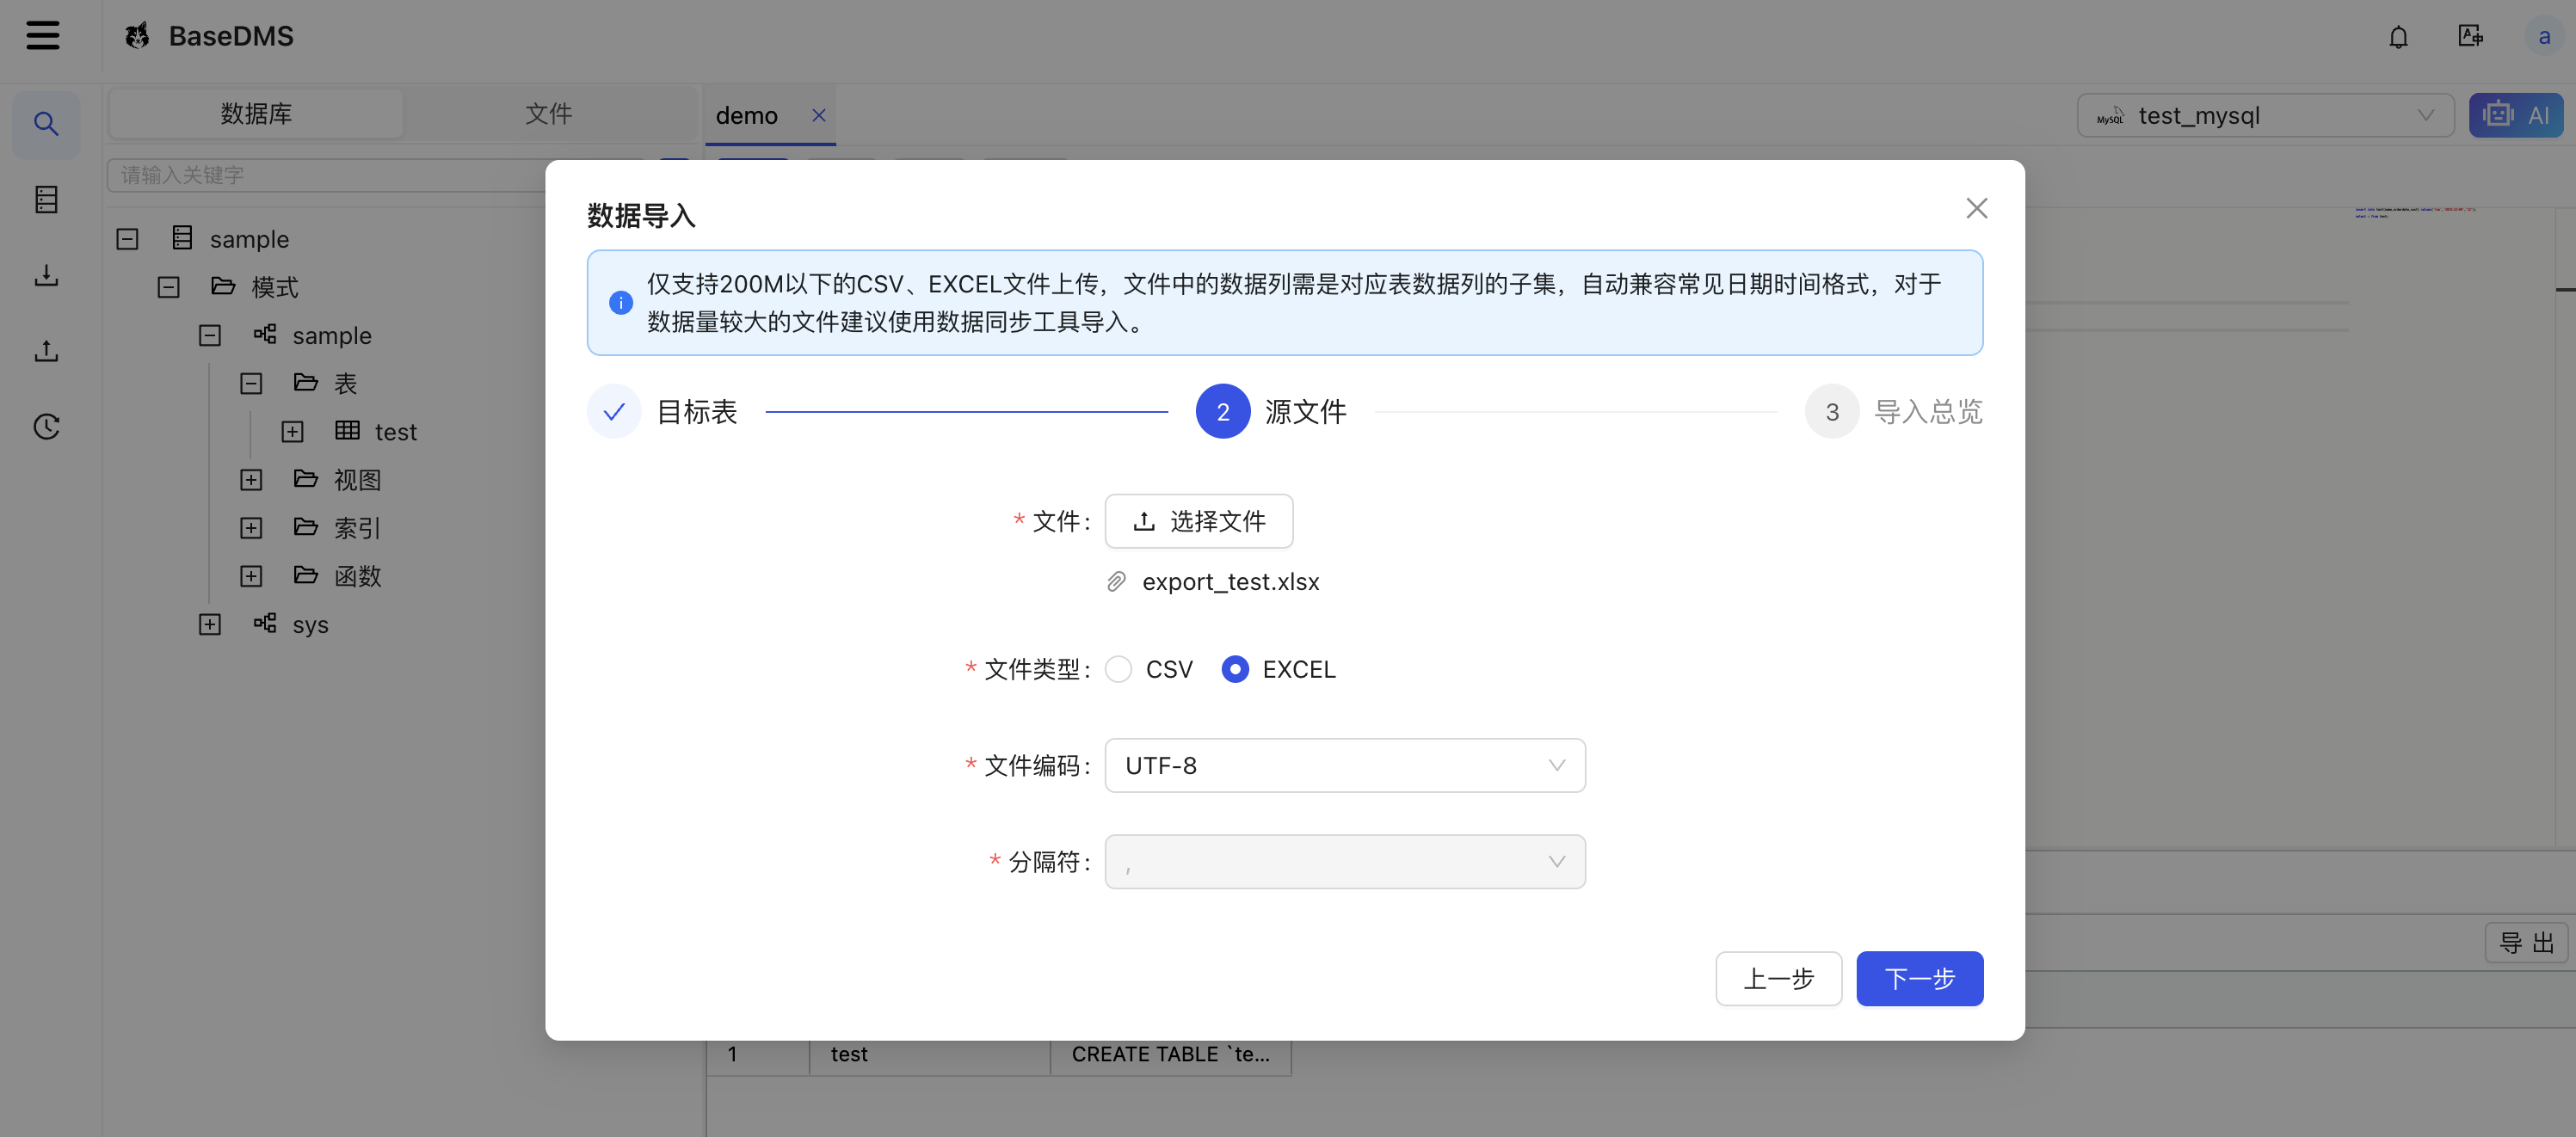Select the test table label in tree
This screenshot has width=2576, height=1137.
tap(395, 431)
